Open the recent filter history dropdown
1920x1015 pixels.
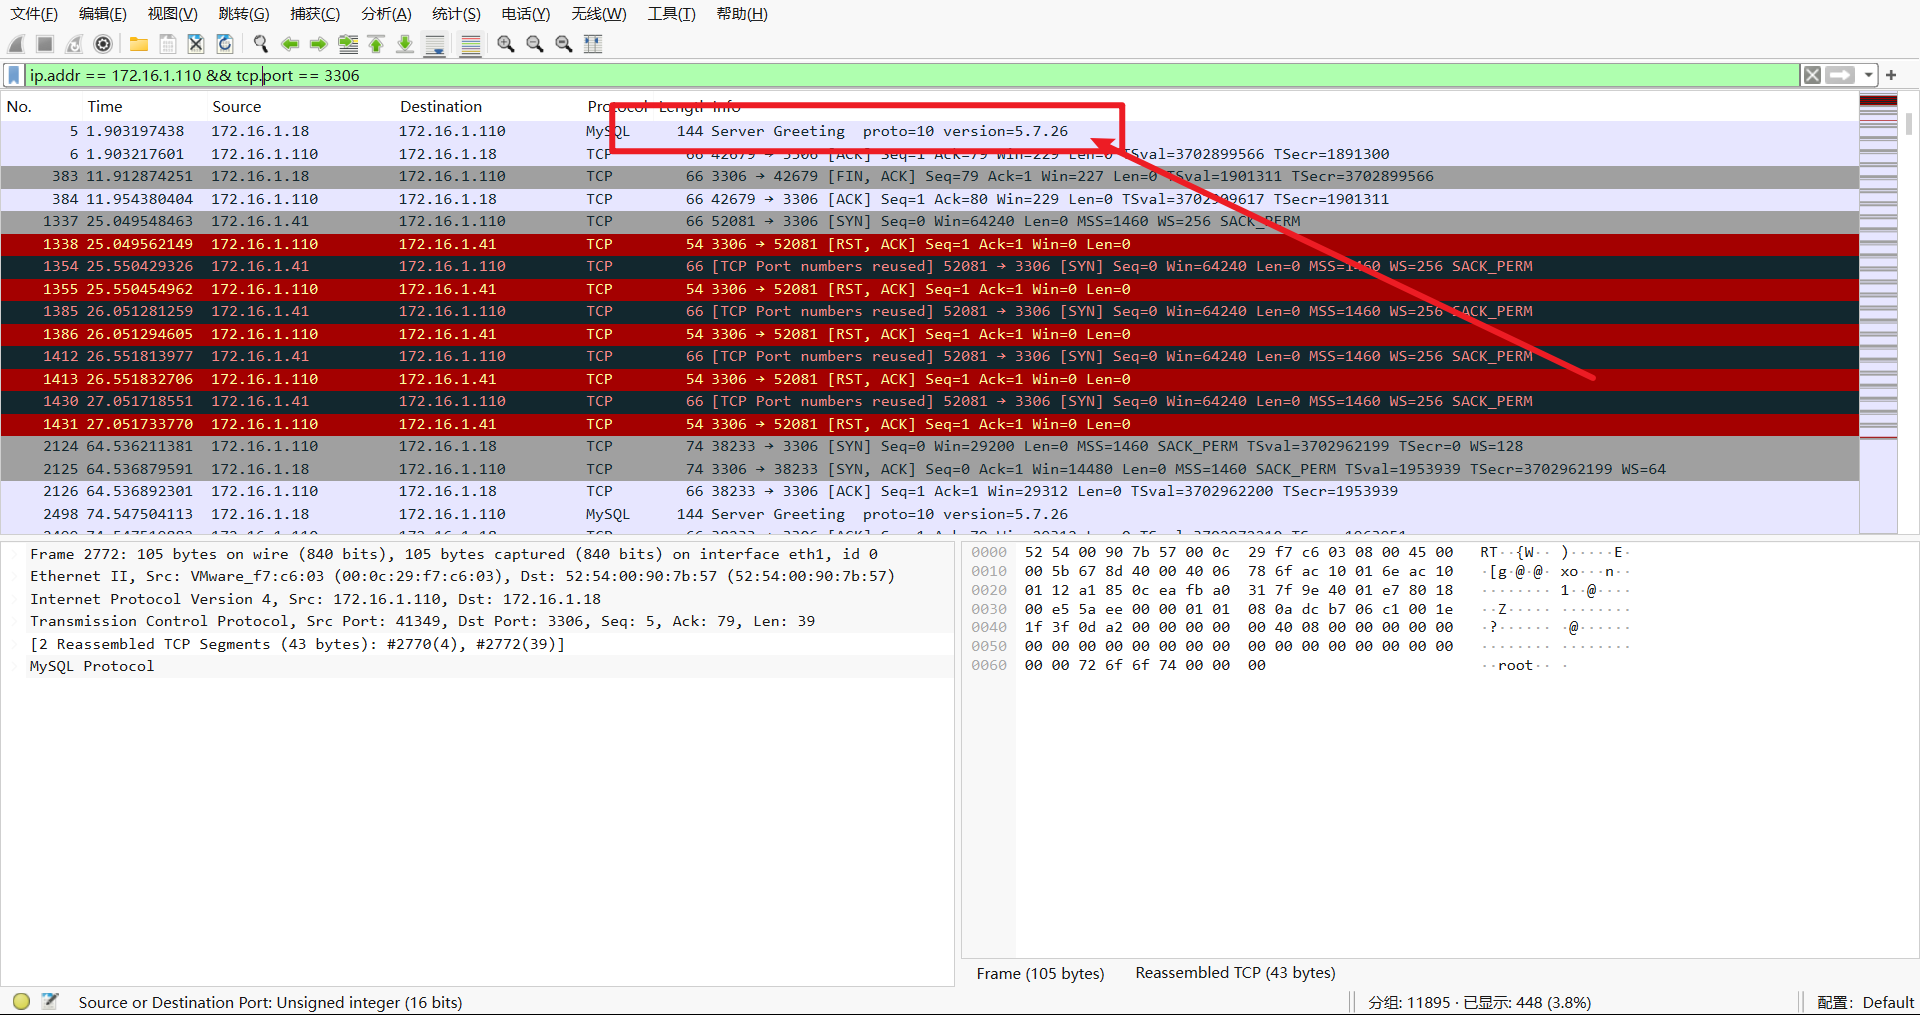1868,75
